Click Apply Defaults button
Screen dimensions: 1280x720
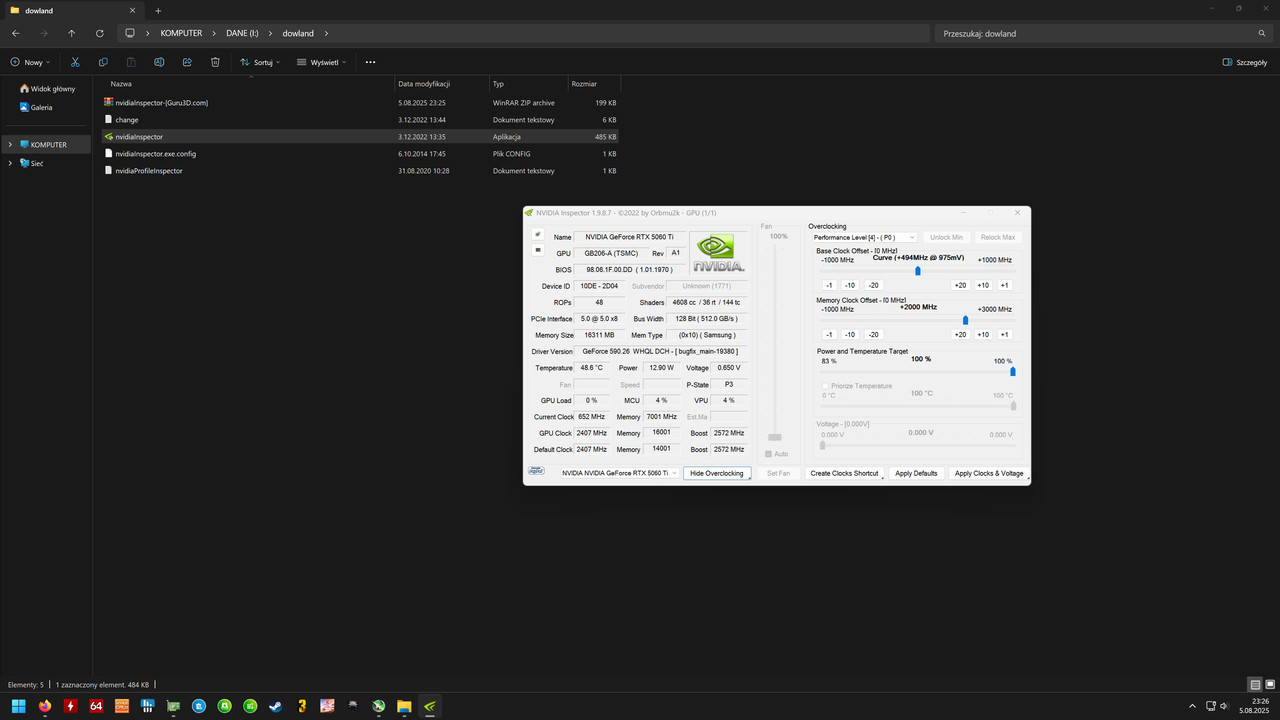pos(916,473)
